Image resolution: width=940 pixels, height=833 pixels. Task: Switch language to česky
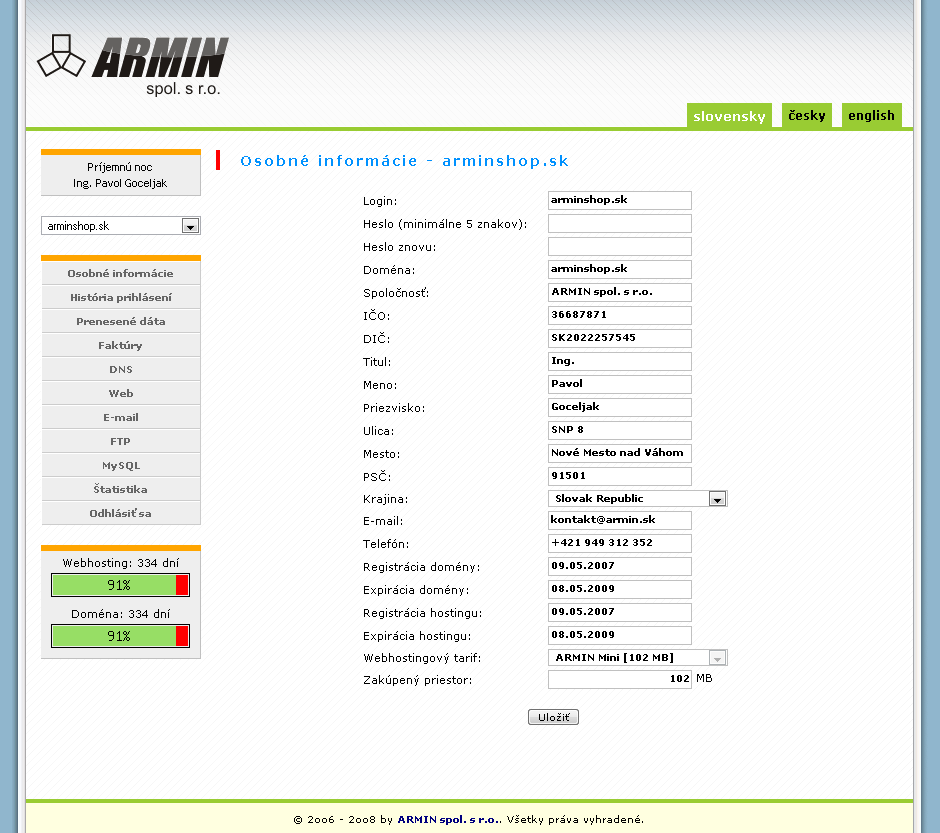806,116
